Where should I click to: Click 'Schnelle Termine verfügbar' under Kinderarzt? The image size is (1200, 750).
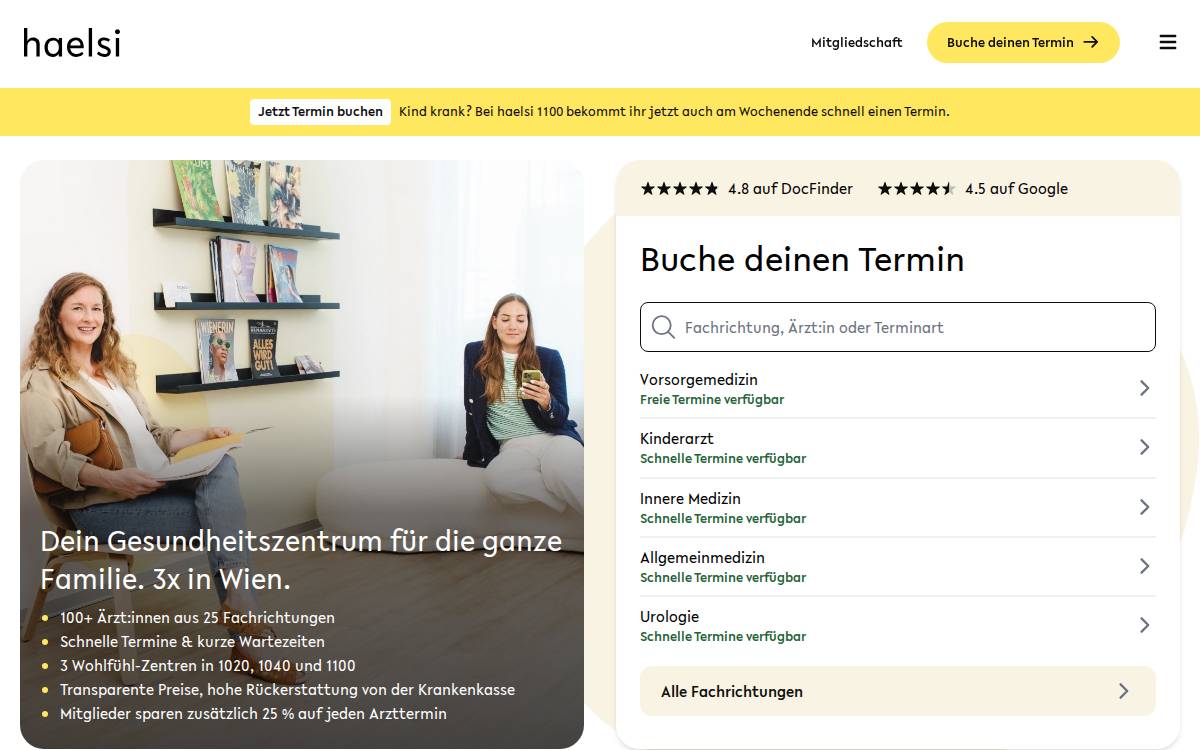pyautogui.click(x=723, y=458)
